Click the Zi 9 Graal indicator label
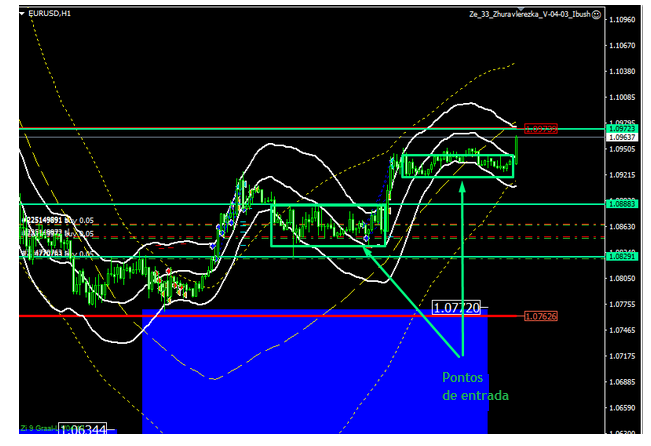 [x=38, y=428]
